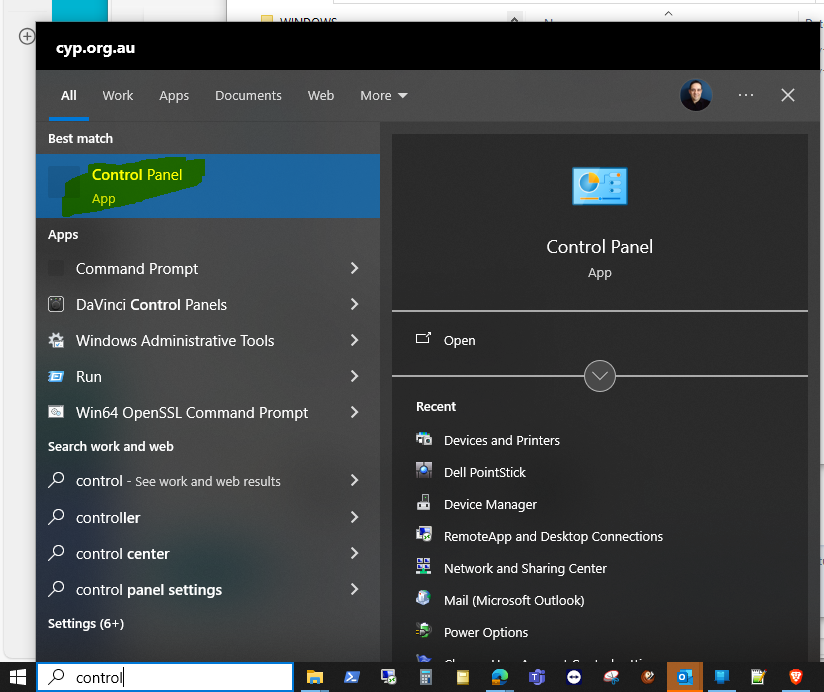Click the Power Options icon
This screenshot has width=824, height=692.
pyautogui.click(x=424, y=630)
